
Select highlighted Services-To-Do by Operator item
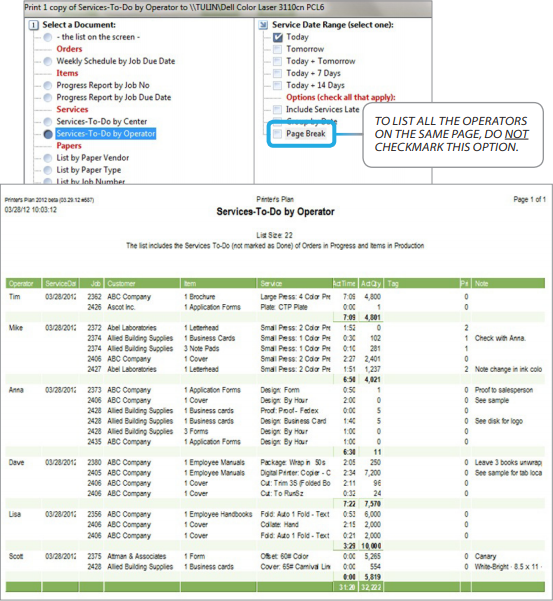pos(106,134)
